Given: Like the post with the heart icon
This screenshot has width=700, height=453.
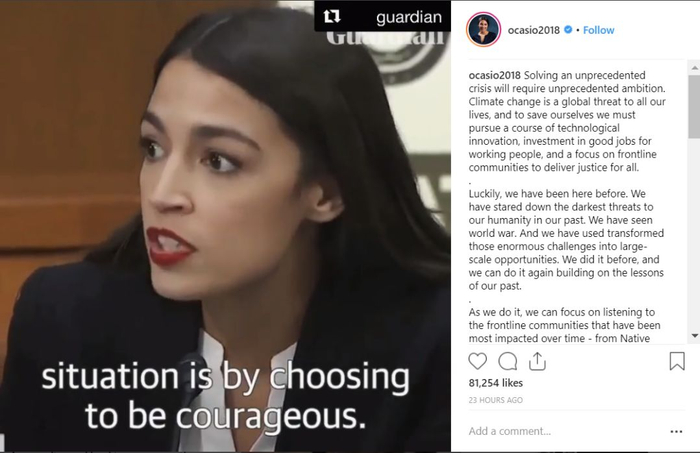Looking at the screenshot, I should [477, 361].
